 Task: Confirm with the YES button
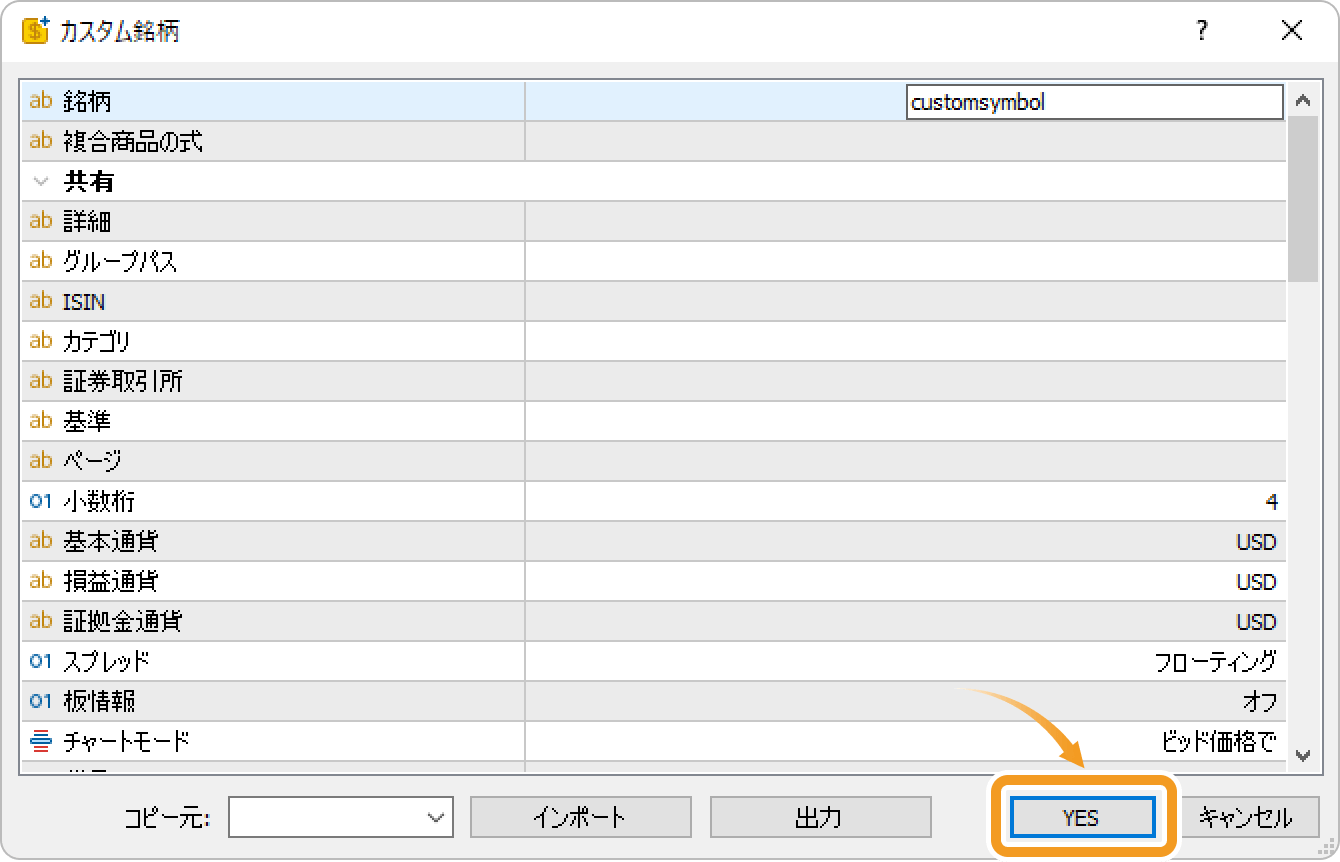1081,817
